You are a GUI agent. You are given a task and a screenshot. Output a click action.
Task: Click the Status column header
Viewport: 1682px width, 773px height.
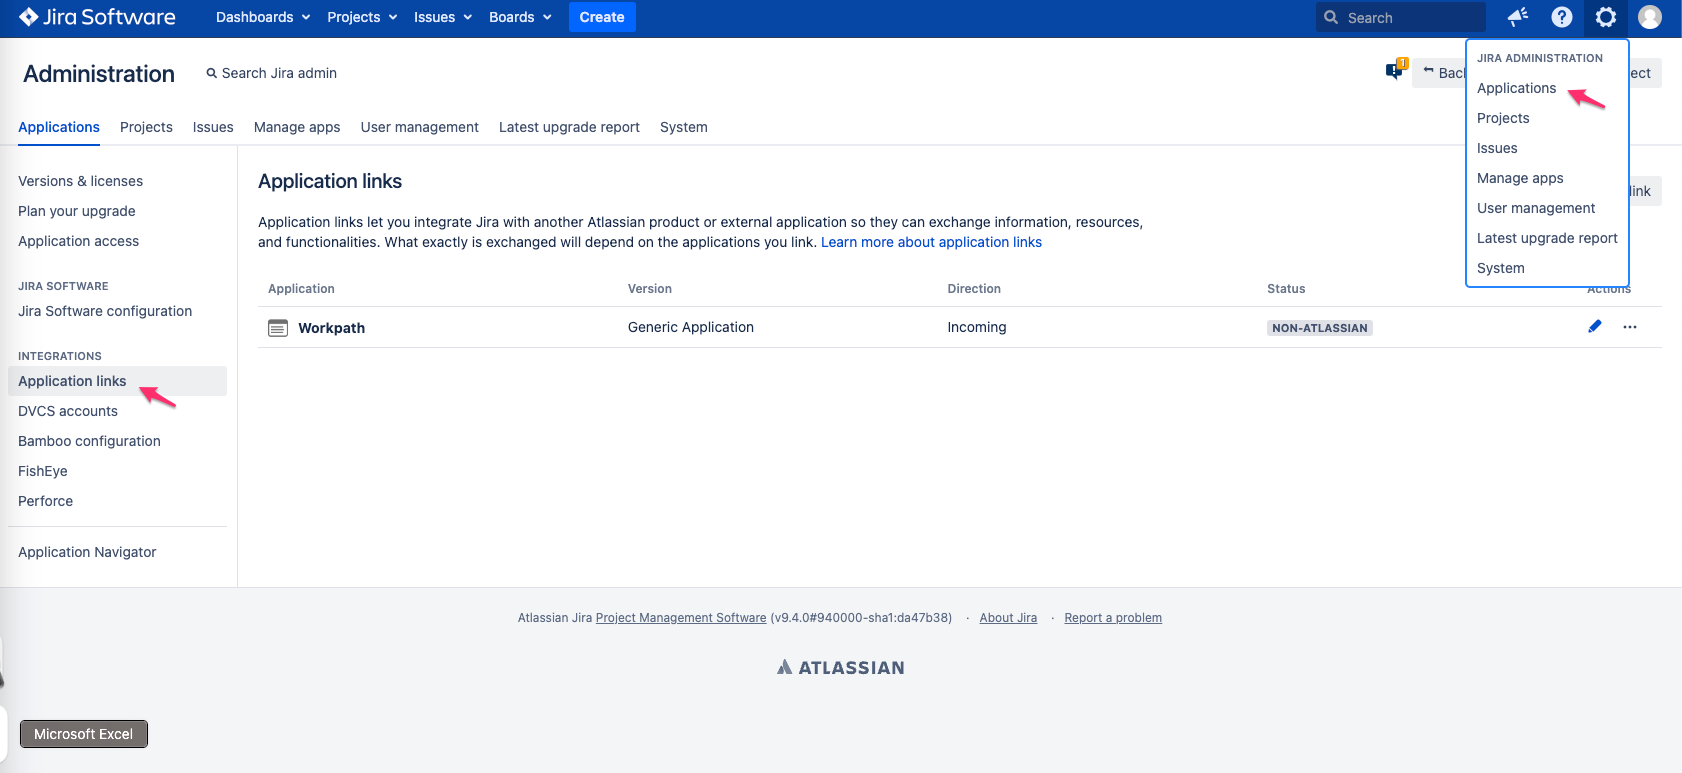(1286, 289)
